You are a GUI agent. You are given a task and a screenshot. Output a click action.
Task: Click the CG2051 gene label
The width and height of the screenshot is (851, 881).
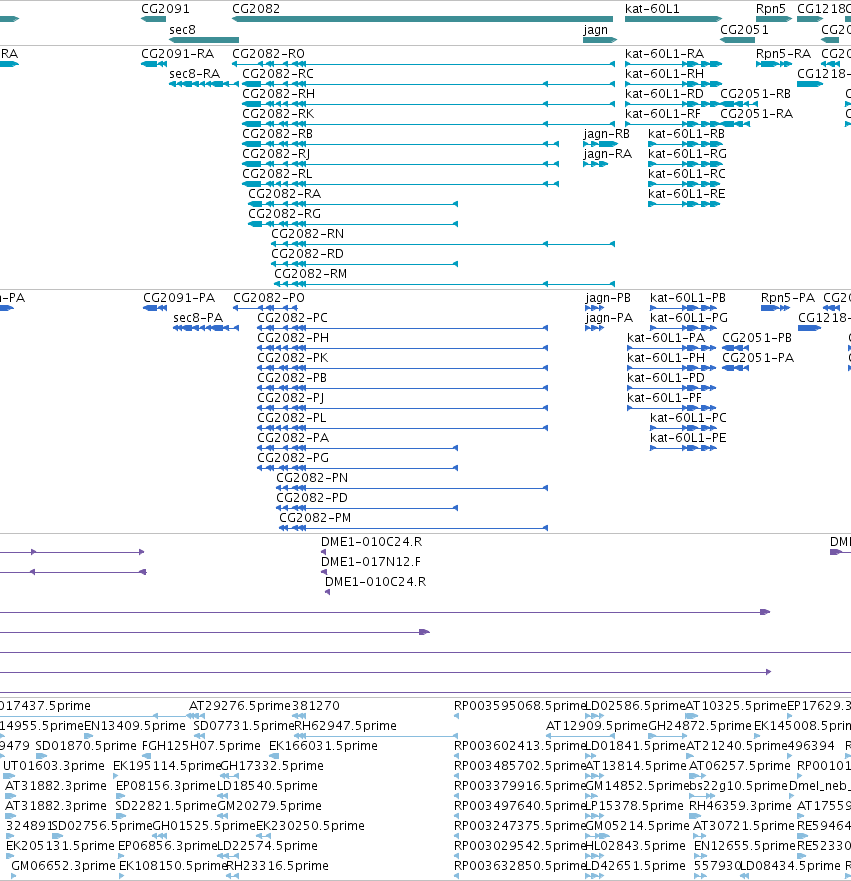coord(744,29)
